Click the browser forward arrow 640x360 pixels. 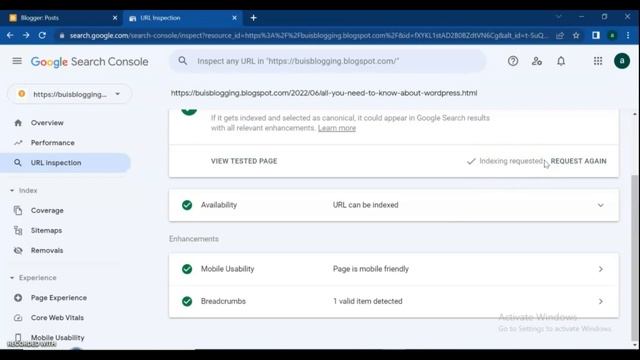click(26, 36)
